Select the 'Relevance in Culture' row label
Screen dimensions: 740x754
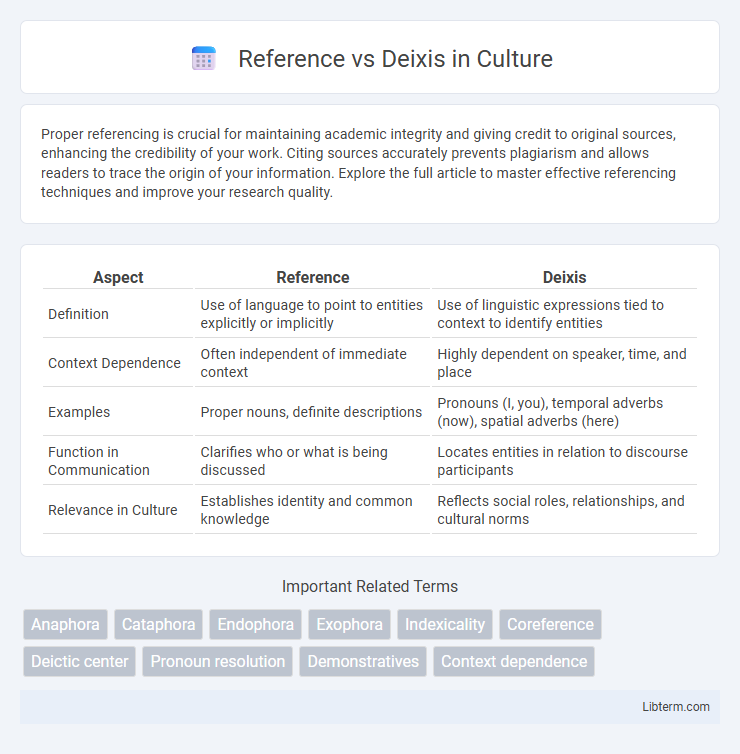click(x=113, y=510)
